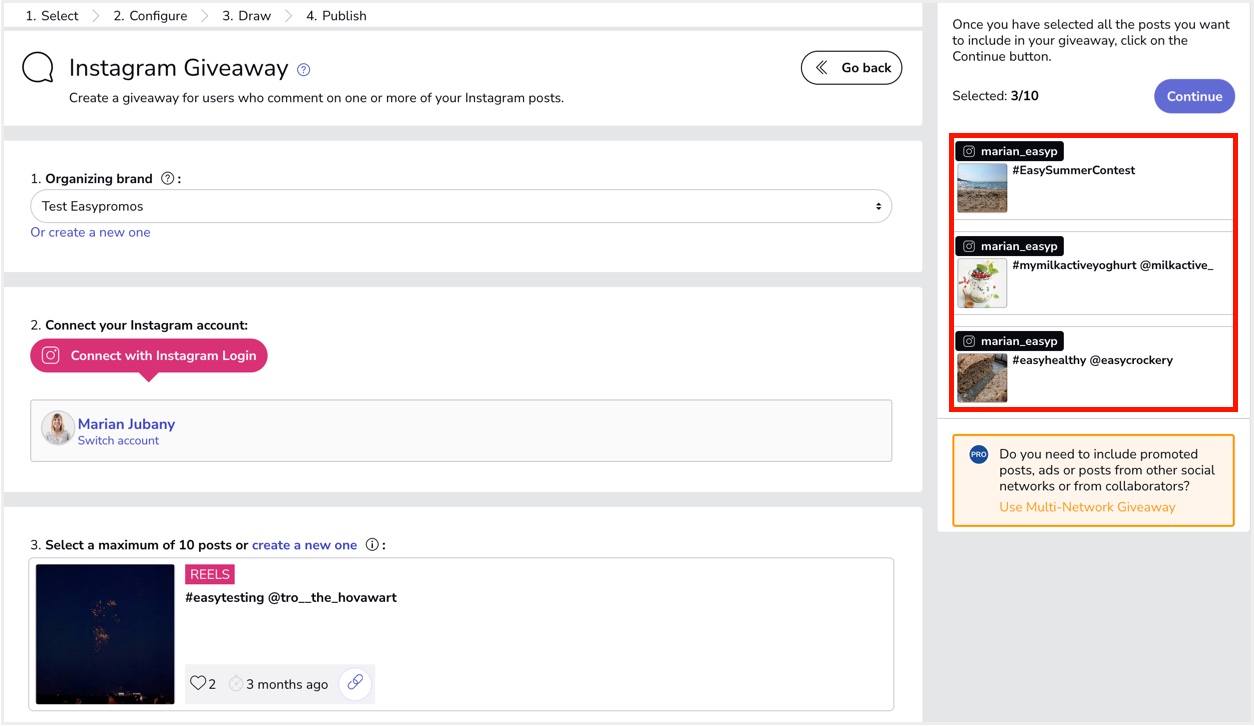Click the link icon on the REELS post
This screenshot has width=1254, height=726.
[x=355, y=684]
